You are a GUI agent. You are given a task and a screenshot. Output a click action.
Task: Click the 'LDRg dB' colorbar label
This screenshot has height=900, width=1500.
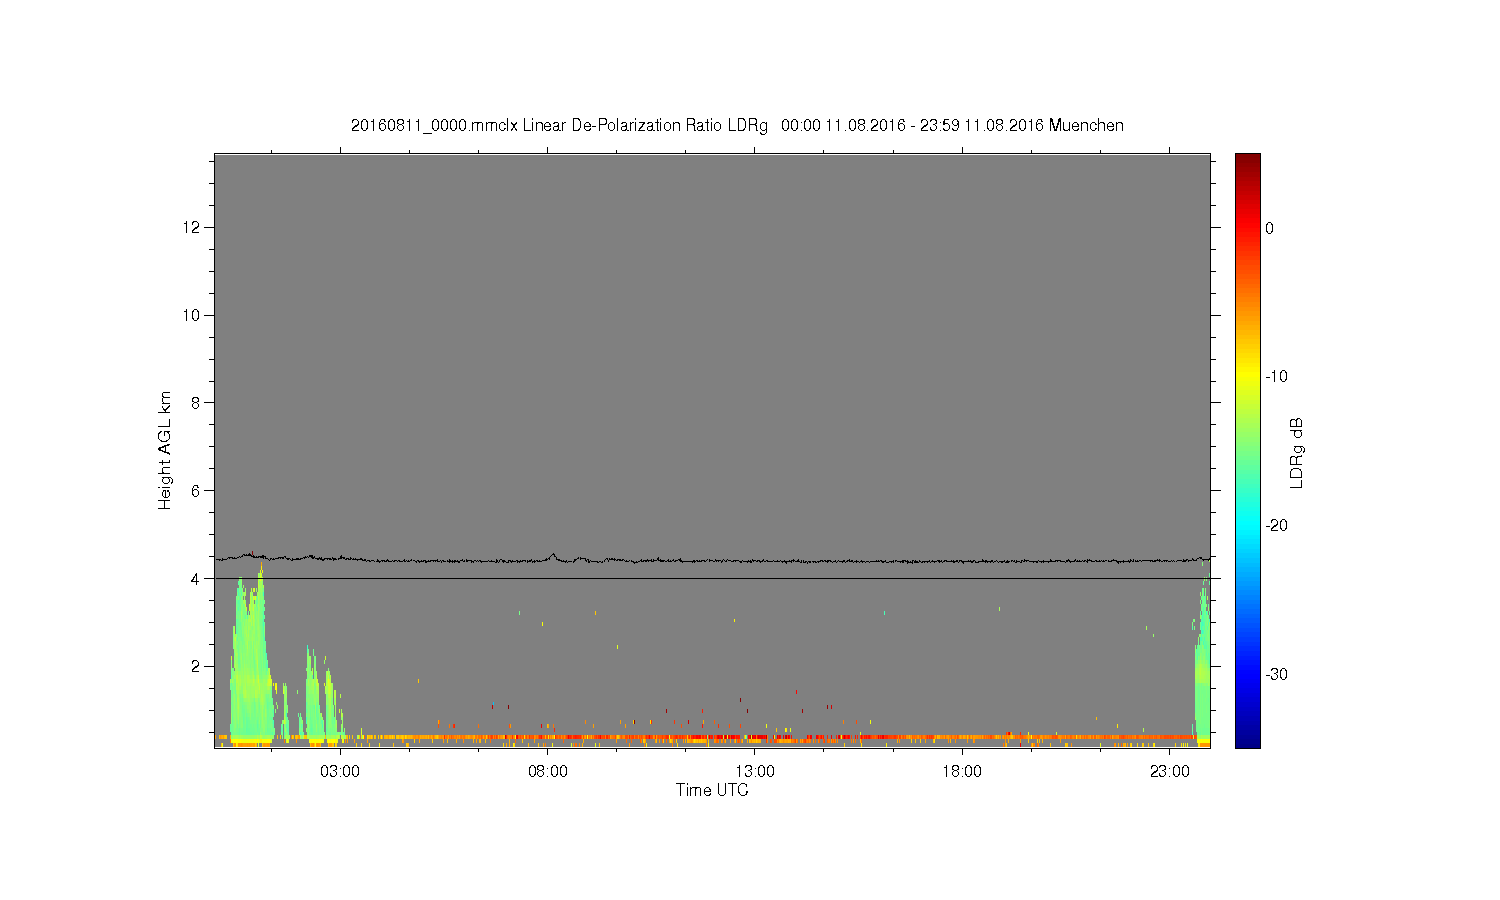pos(1297,452)
